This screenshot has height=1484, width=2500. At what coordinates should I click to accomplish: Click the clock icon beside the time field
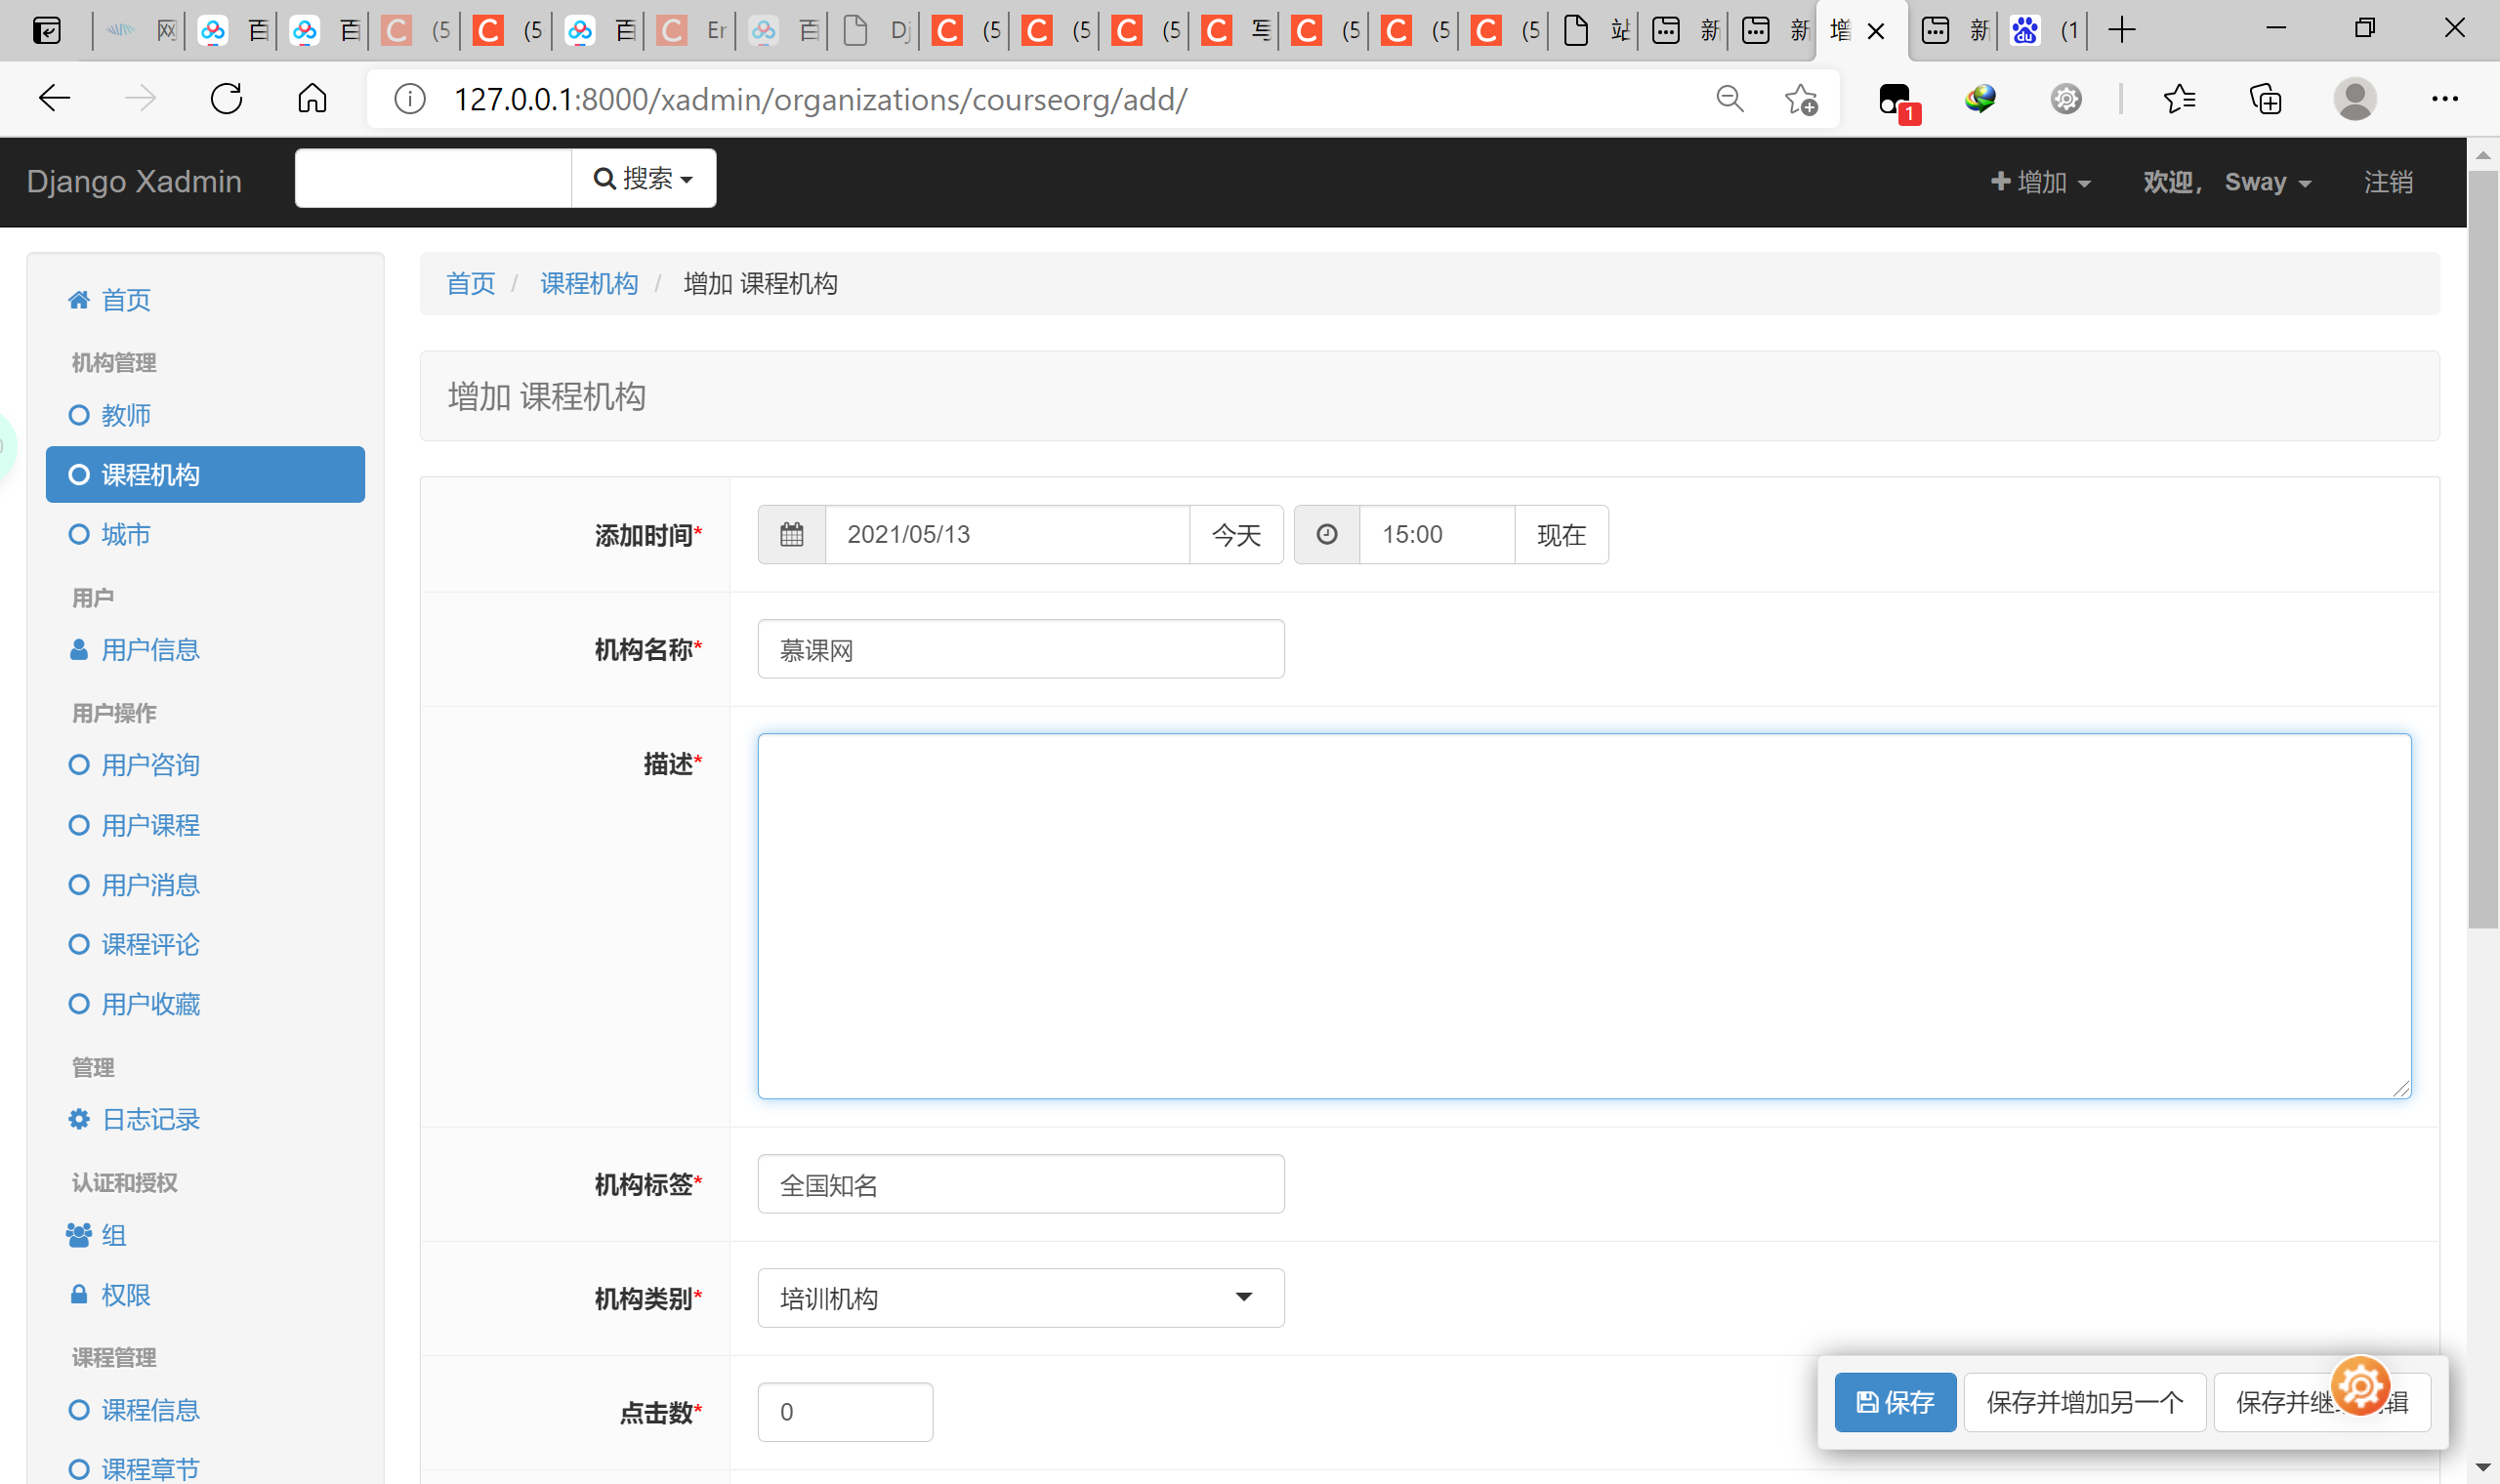point(1326,534)
